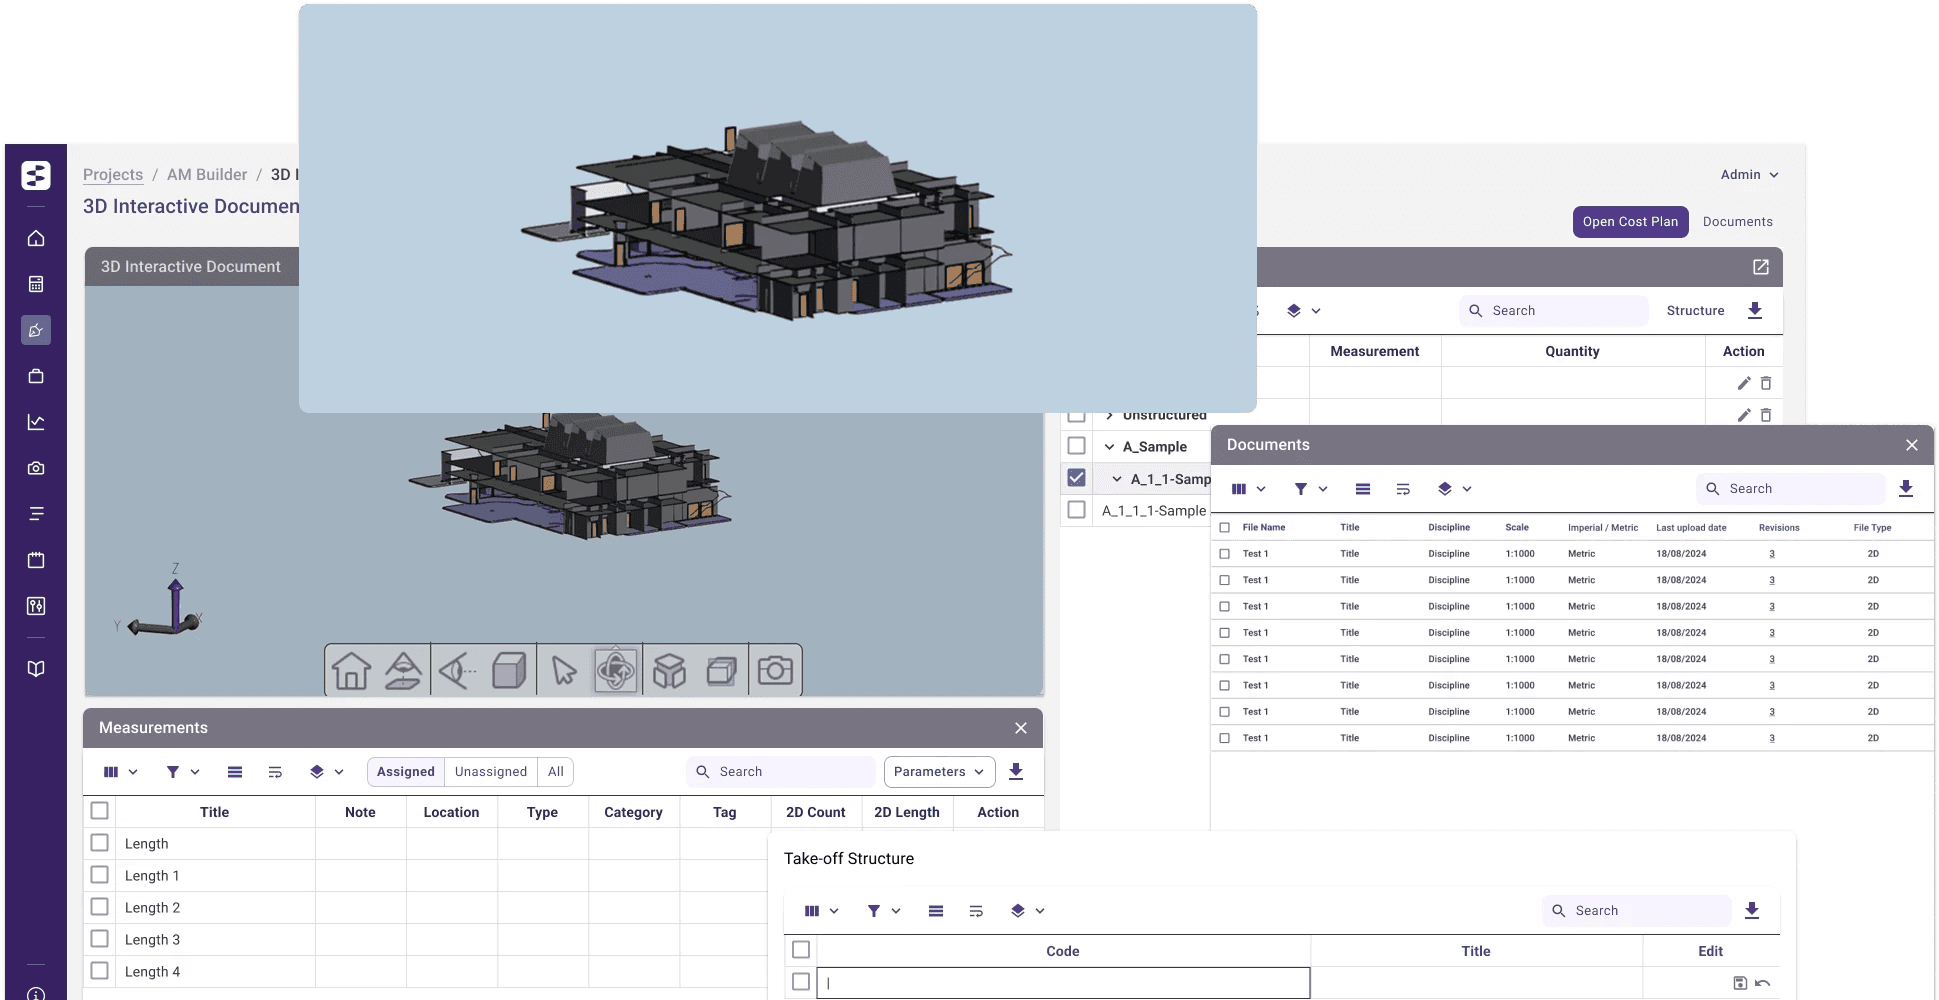Viewport: 1939px width, 1000px height.
Task: Download the Take-off Structure table
Action: coord(1752,910)
